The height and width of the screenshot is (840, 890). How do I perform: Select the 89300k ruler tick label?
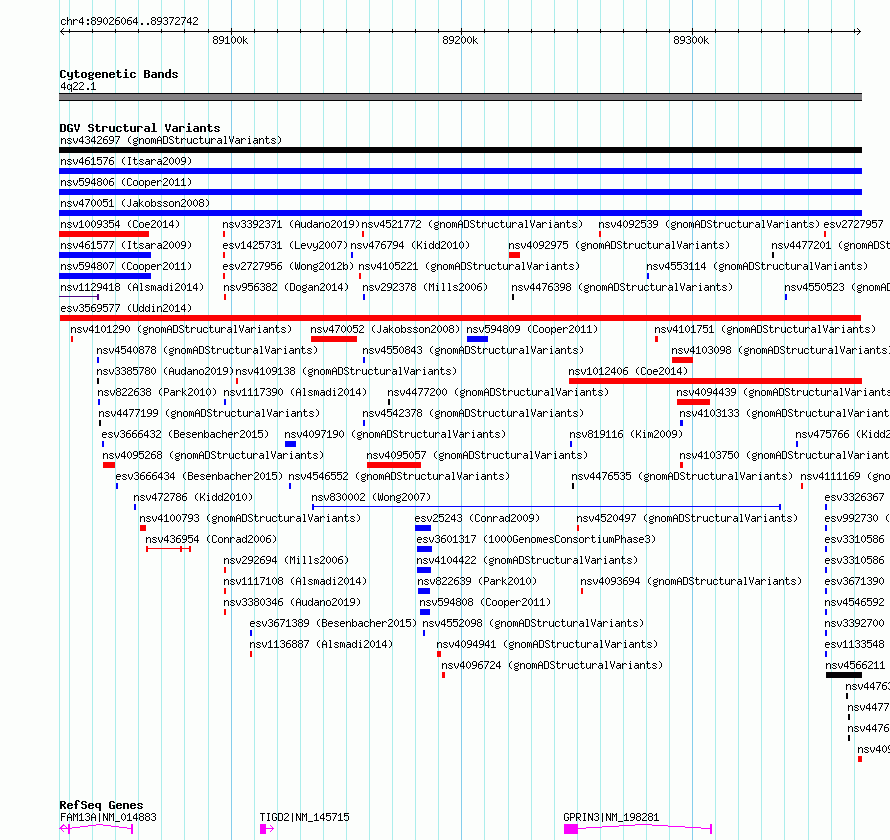coord(691,40)
